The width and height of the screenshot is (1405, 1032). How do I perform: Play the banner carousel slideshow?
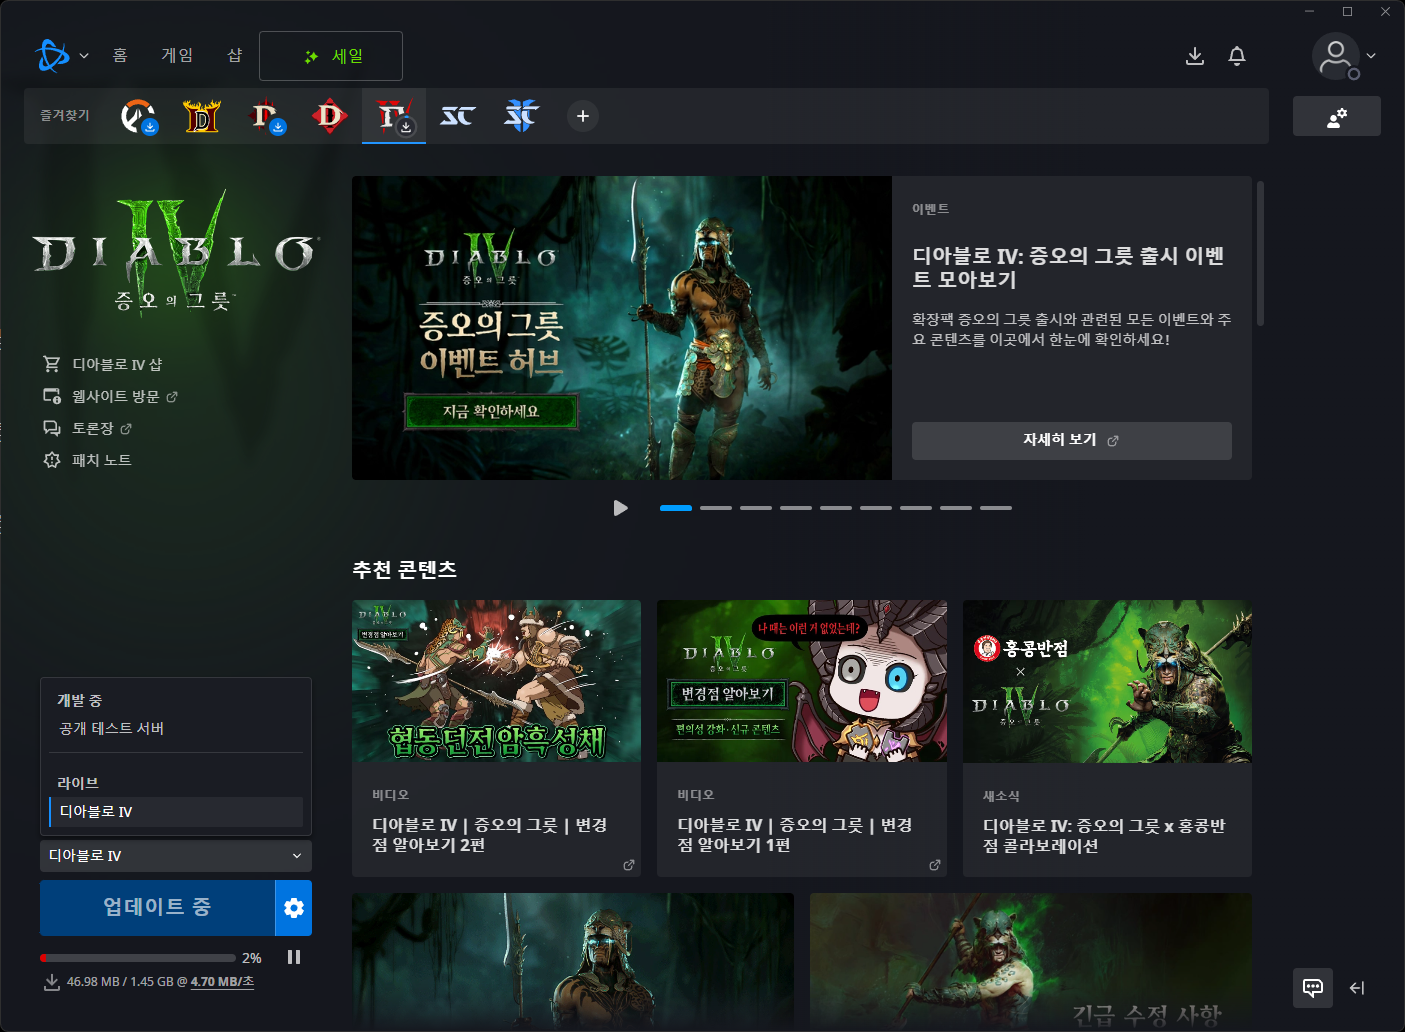(620, 508)
